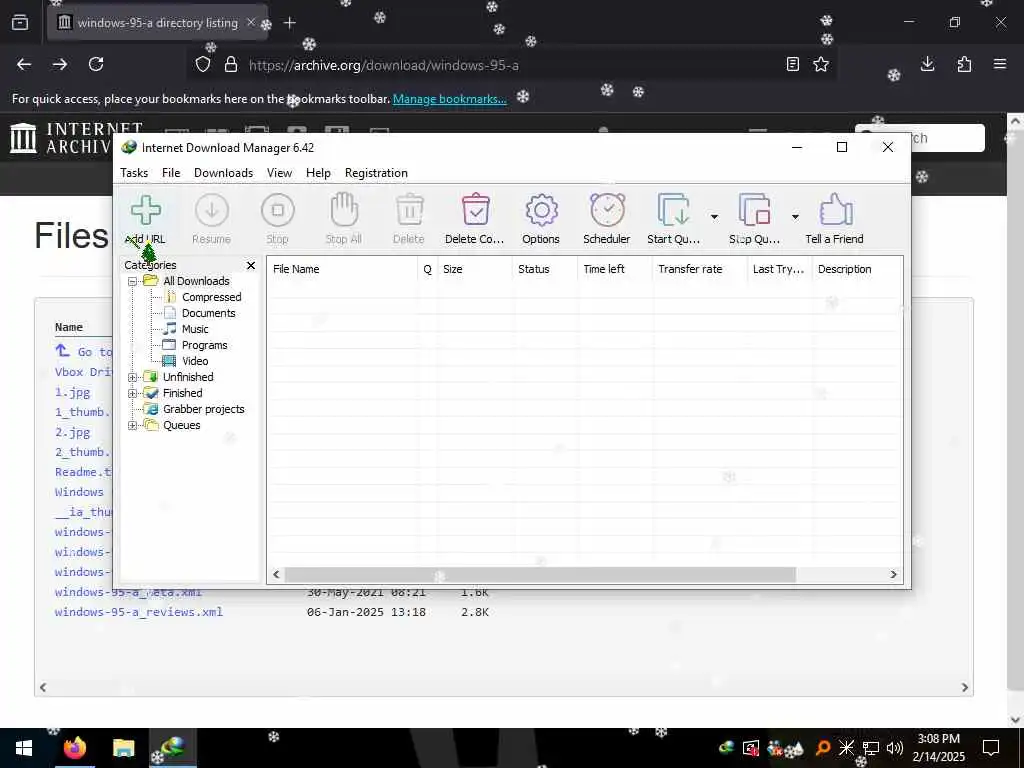The height and width of the screenshot is (768, 1024).
Task: Open Start Queue dropdown arrow
Action: click(x=714, y=217)
